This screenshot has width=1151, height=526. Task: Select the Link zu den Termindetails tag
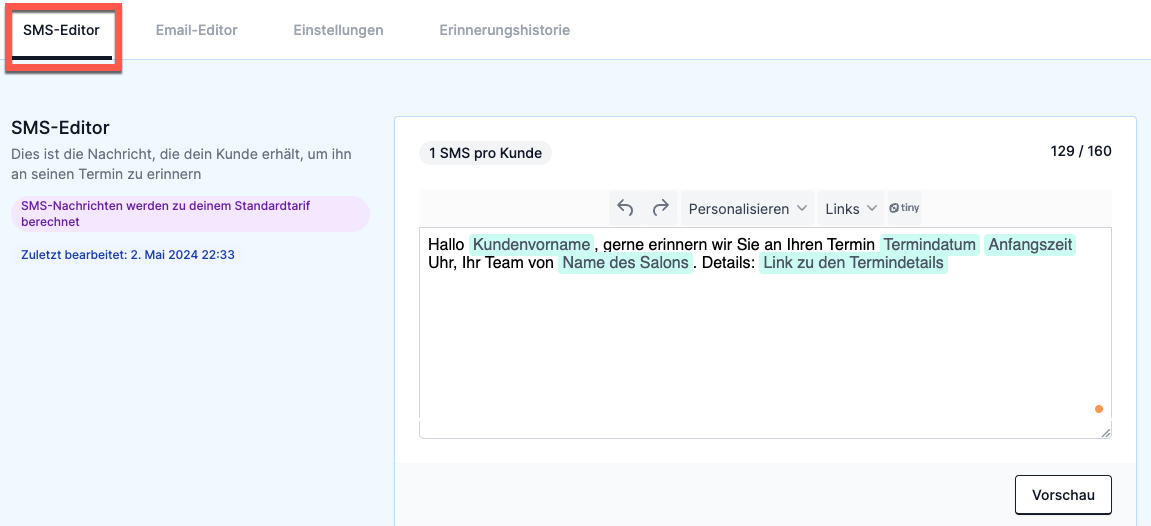(x=854, y=263)
